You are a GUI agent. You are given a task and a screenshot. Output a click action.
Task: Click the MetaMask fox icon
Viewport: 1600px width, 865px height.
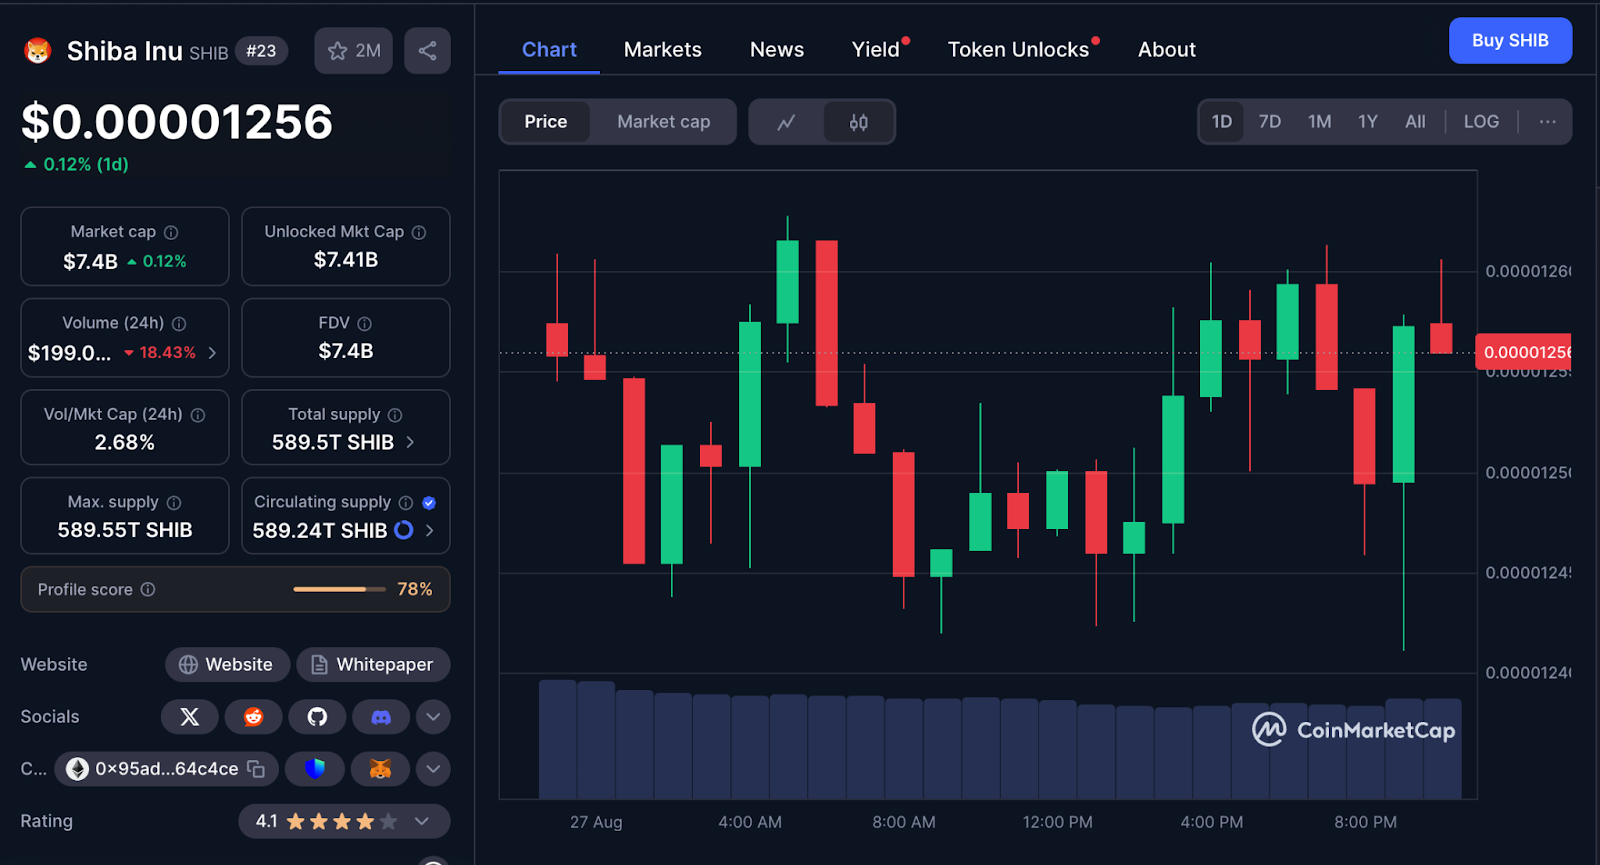(380, 769)
